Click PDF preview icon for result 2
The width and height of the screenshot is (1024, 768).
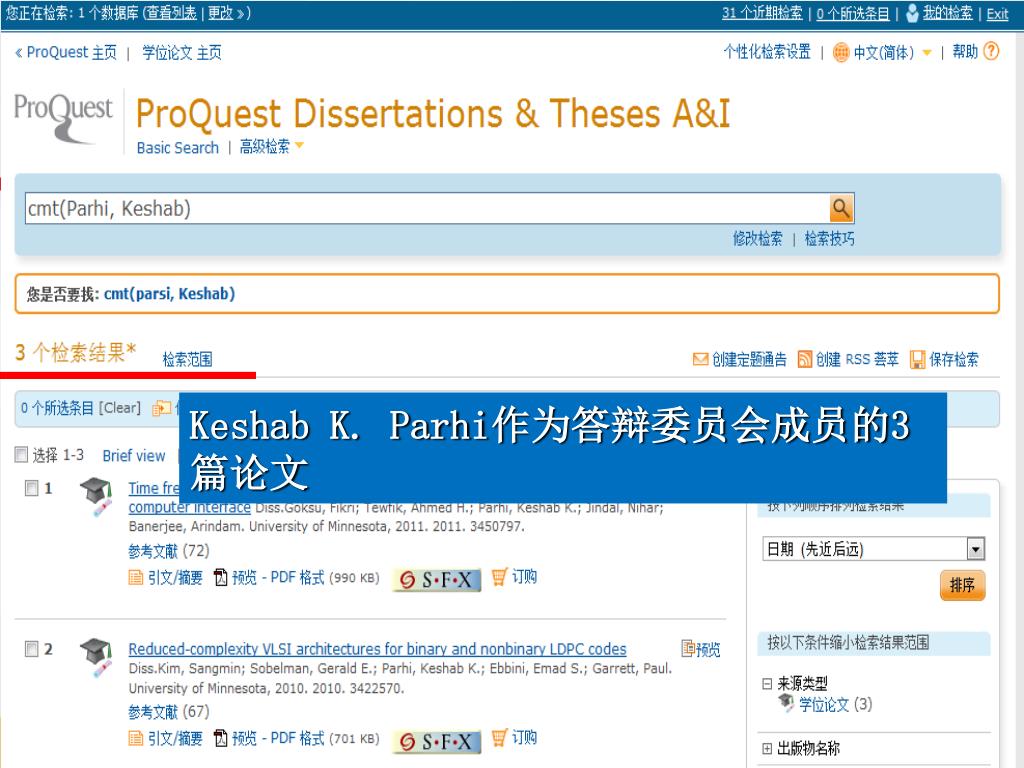pos(221,739)
